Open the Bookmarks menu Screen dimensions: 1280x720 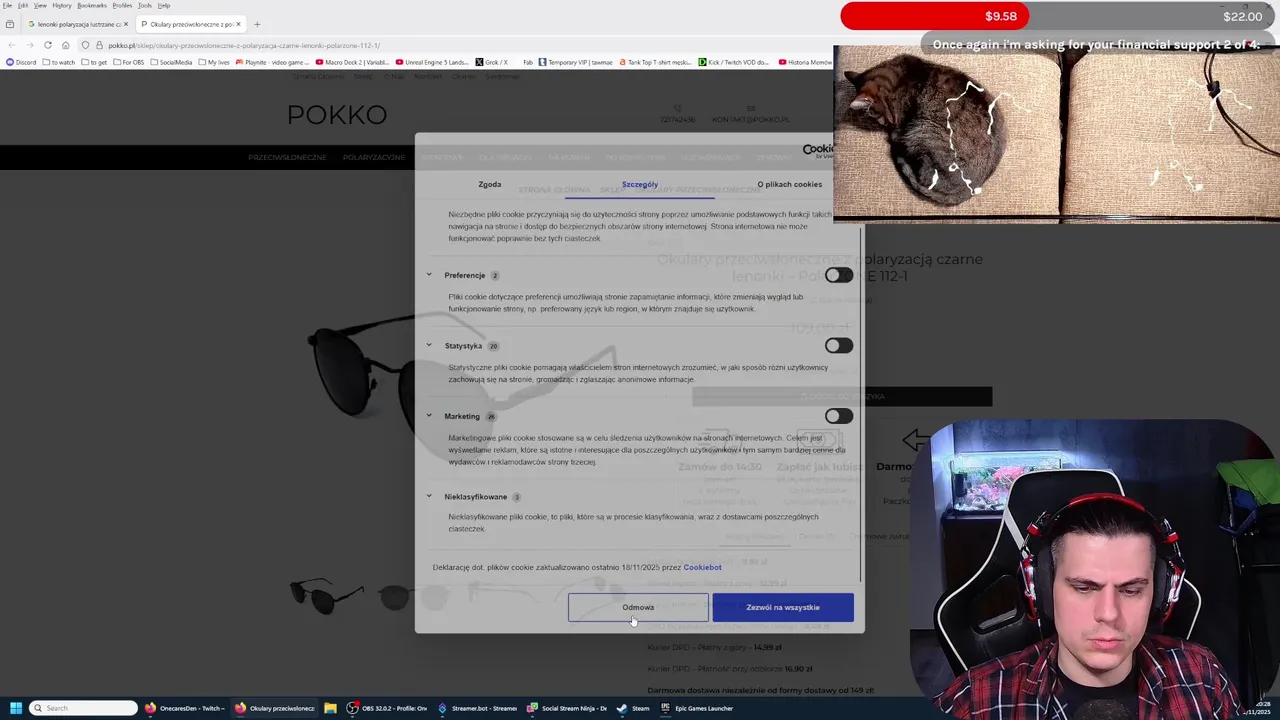[x=92, y=5]
